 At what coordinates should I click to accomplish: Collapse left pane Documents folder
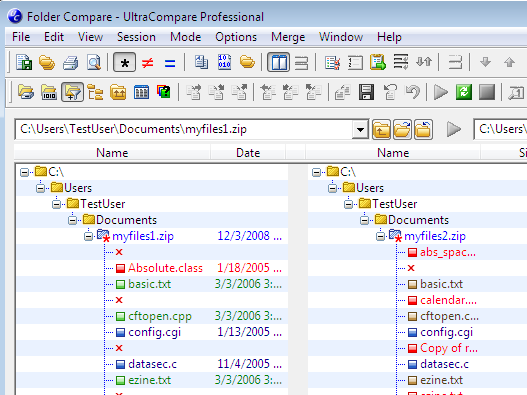click(x=72, y=220)
